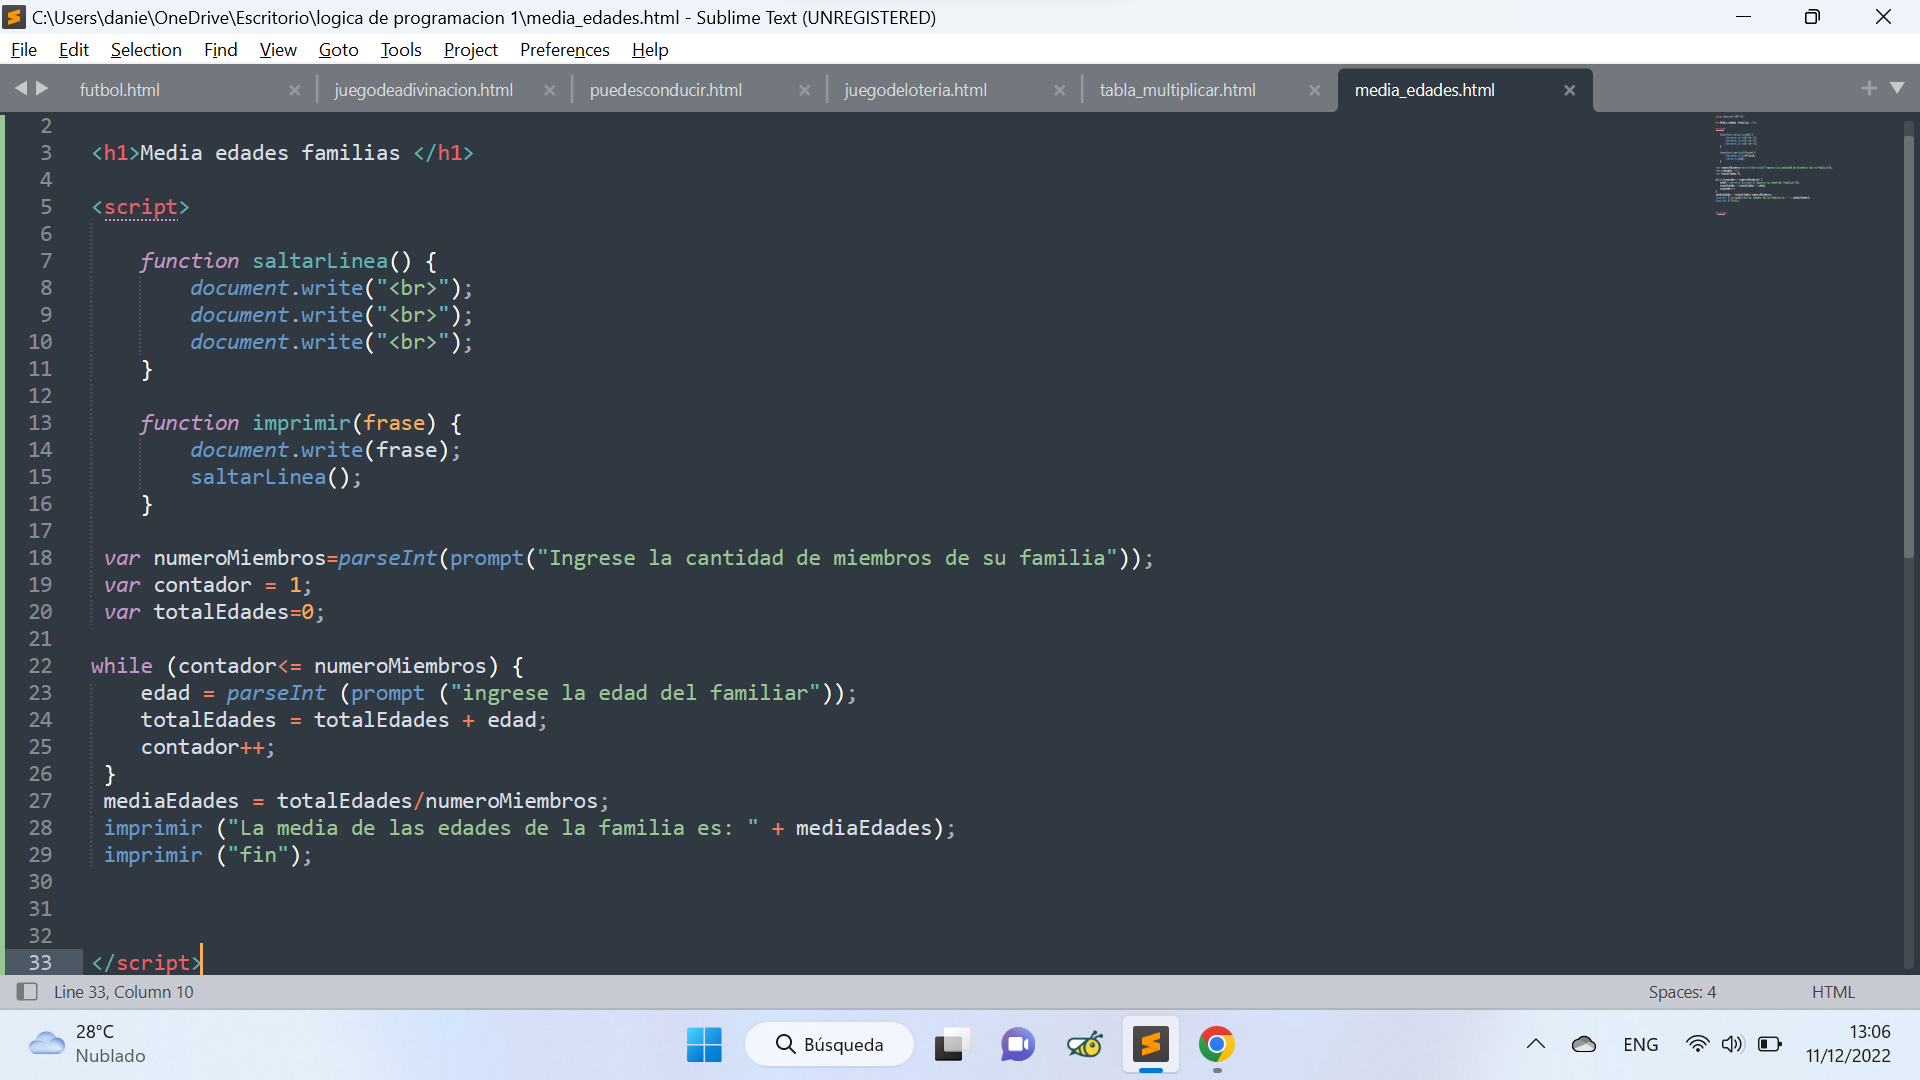Click the totalEdades variable on line 20
The image size is (1920, 1080).
coord(221,612)
